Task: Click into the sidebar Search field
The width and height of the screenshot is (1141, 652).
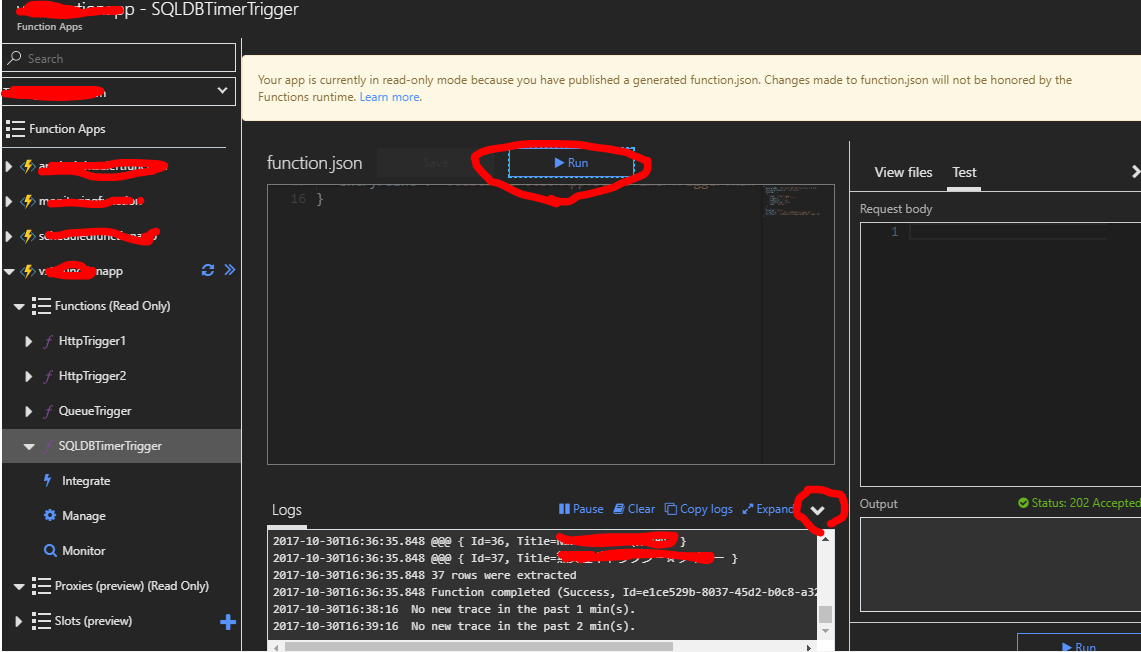Action: point(119,57)
